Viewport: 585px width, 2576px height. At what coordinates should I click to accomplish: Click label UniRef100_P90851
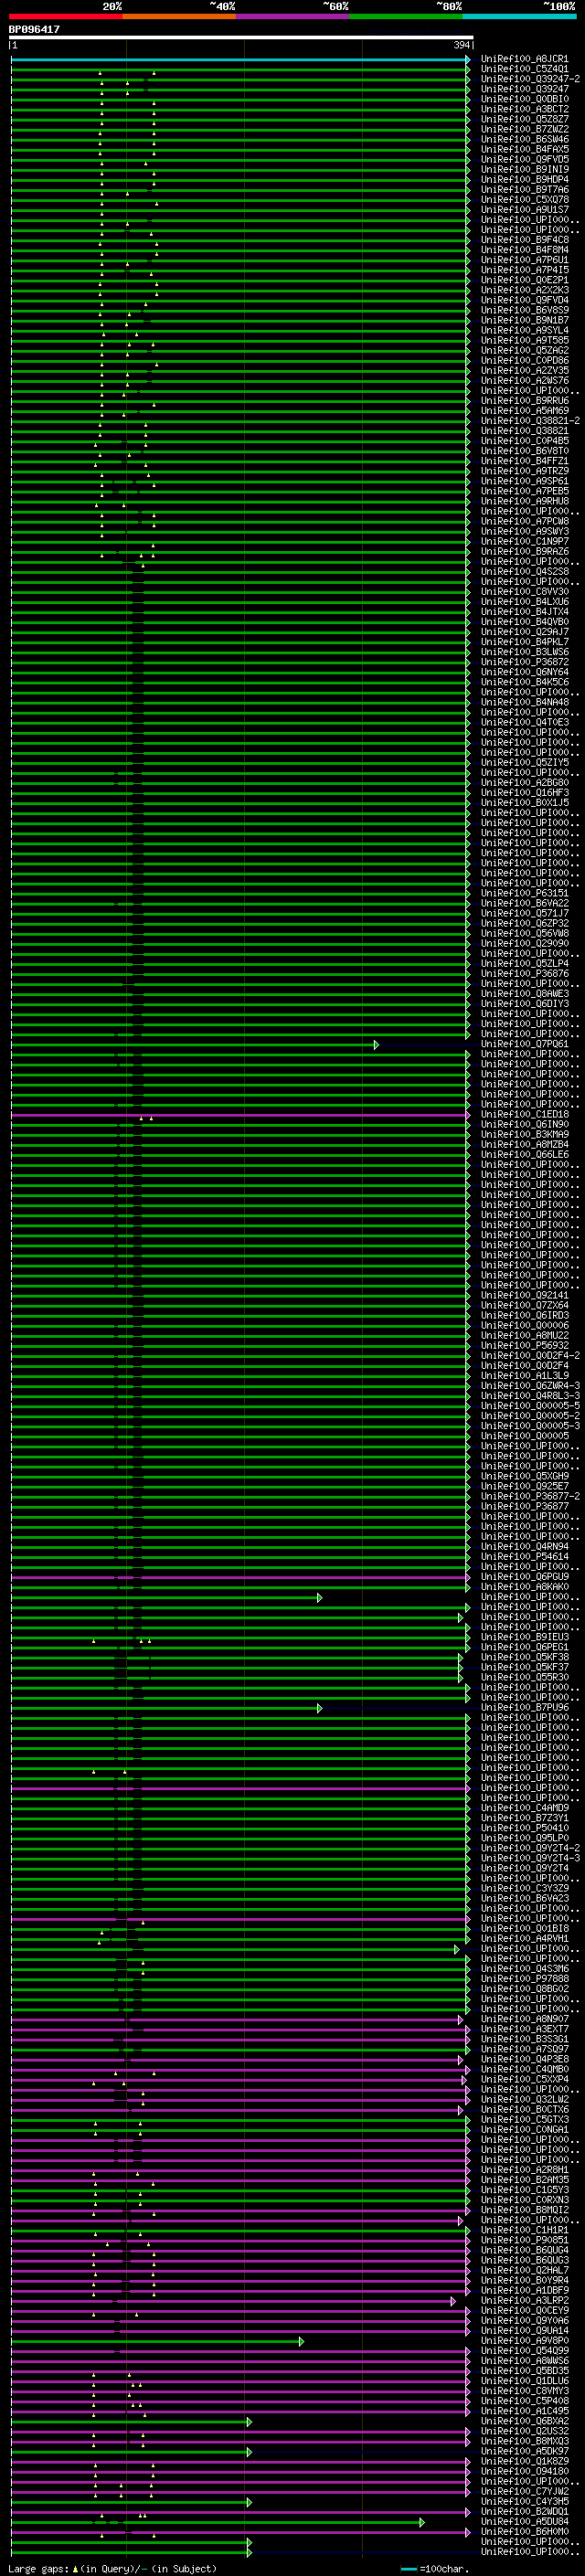pyautogui.click(x=525, y=2240)
